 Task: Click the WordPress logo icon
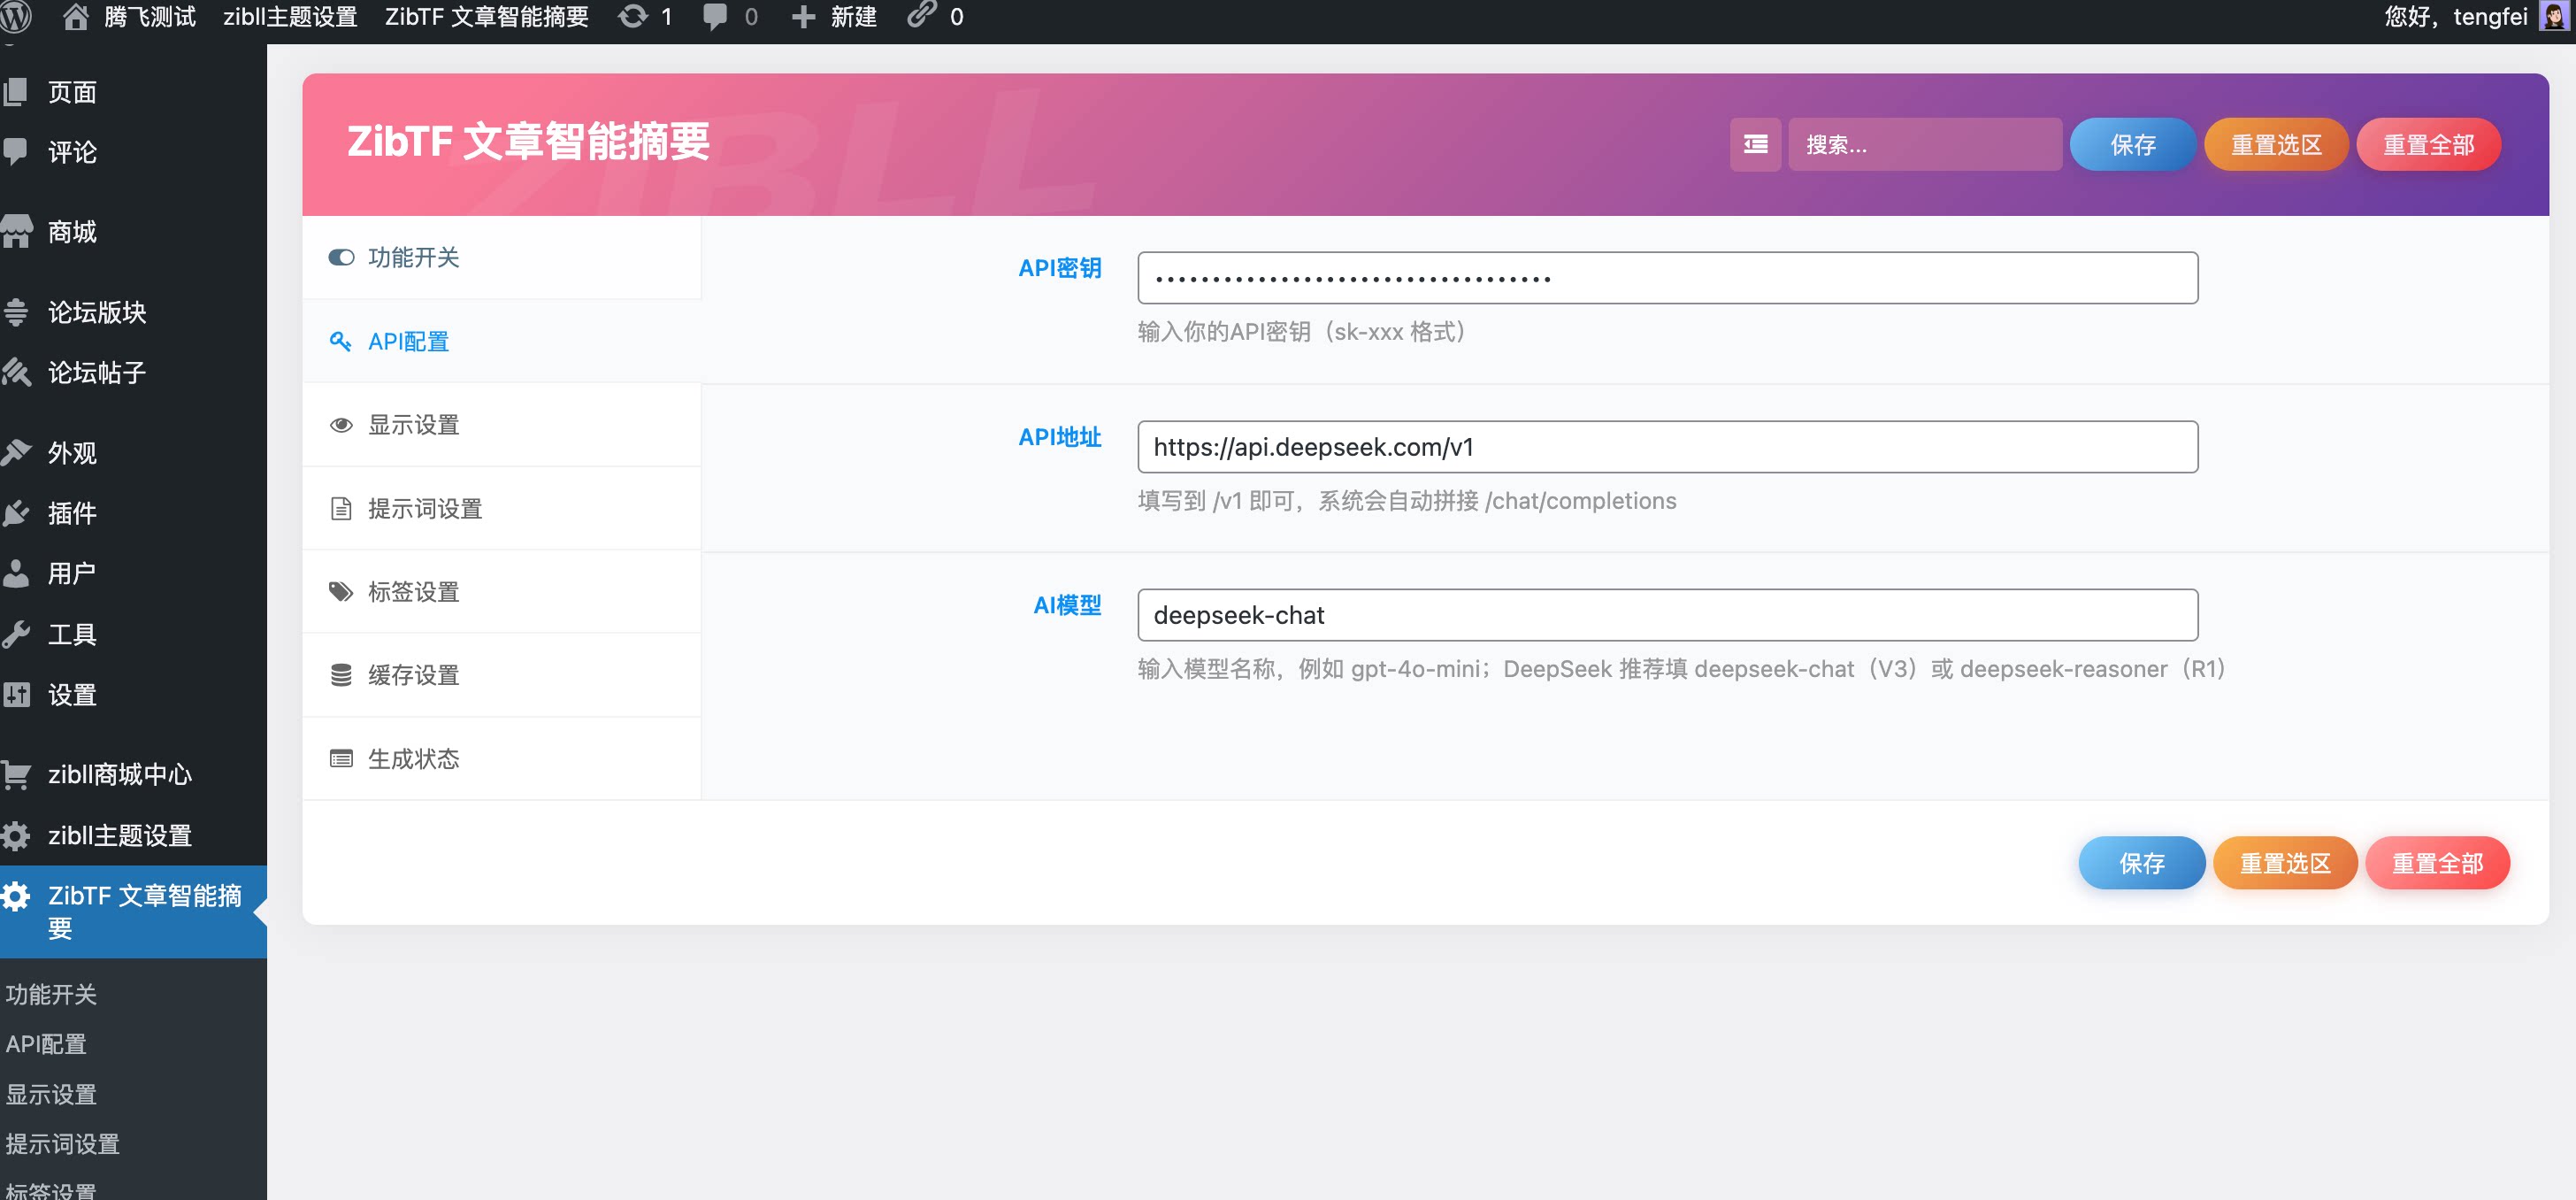coord(16,17)
